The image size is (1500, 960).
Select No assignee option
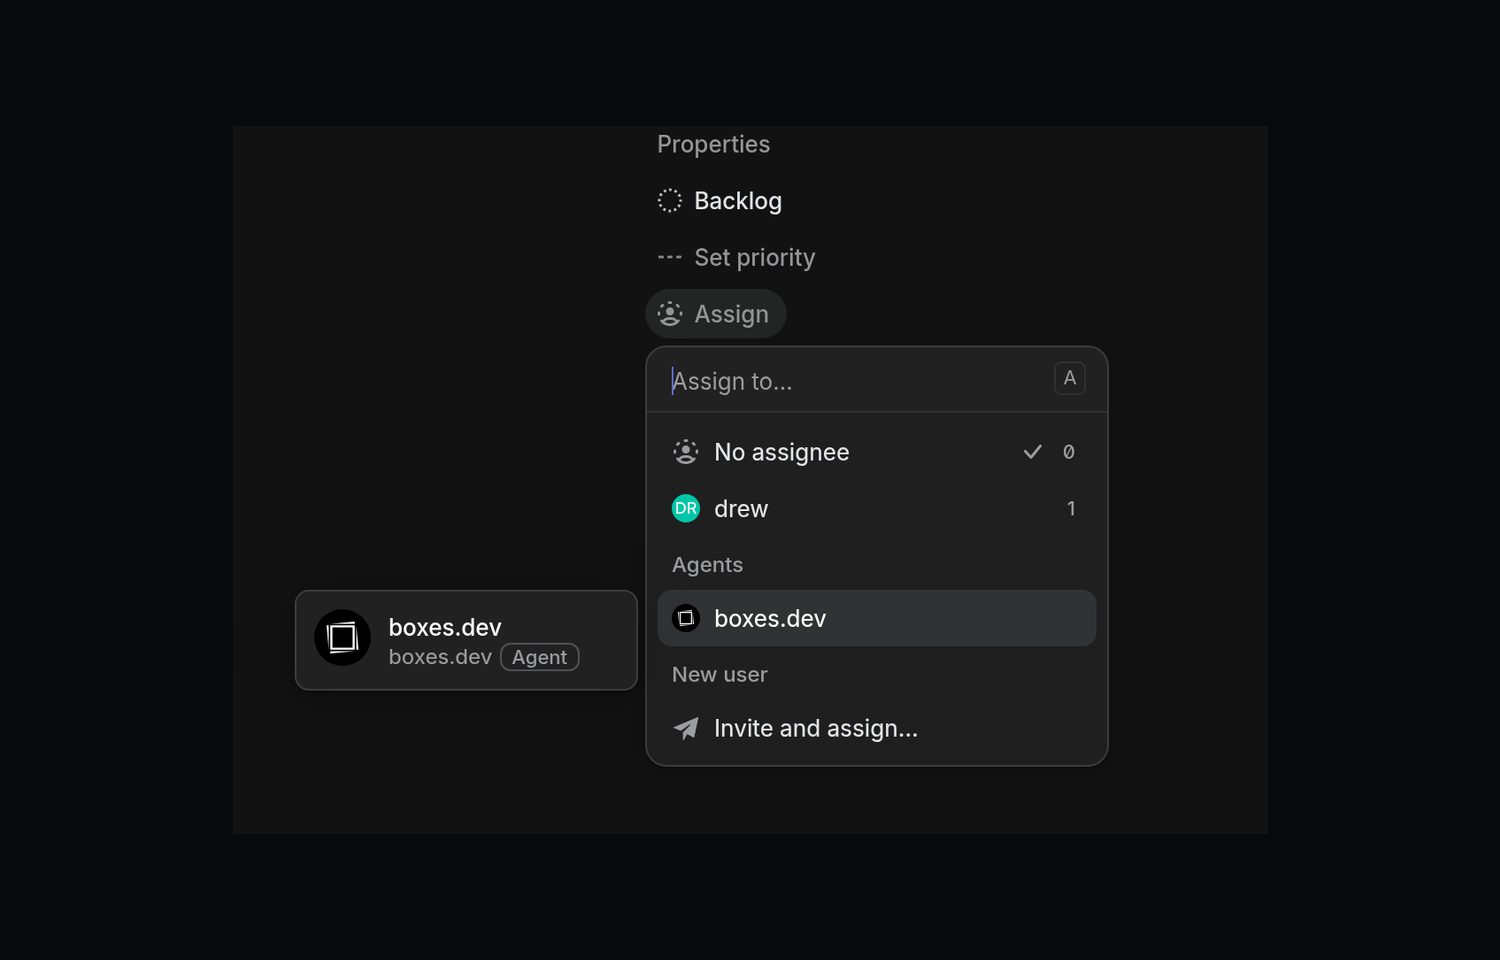pyautogui.click(x=877, y=452)
